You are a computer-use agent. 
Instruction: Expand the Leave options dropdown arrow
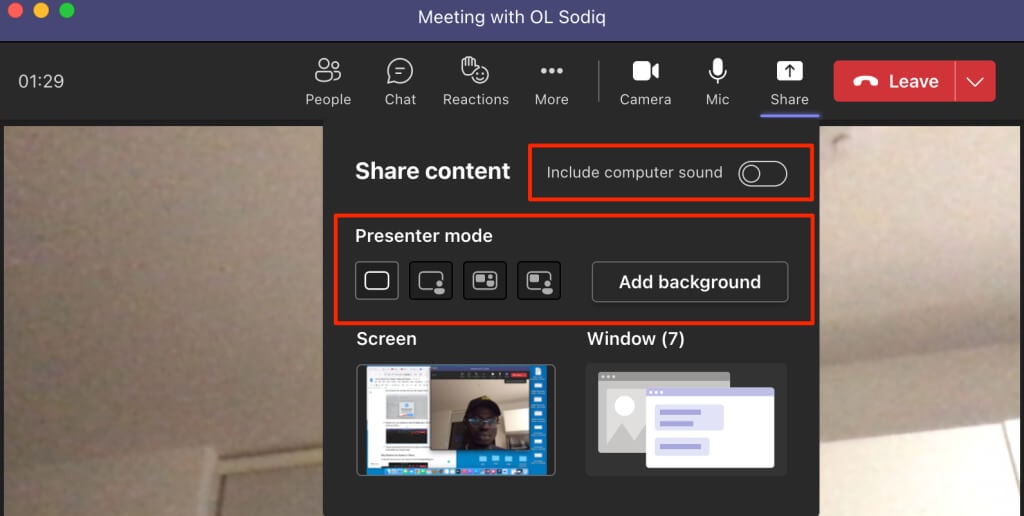pyautogui.click(x=975, y=81)
